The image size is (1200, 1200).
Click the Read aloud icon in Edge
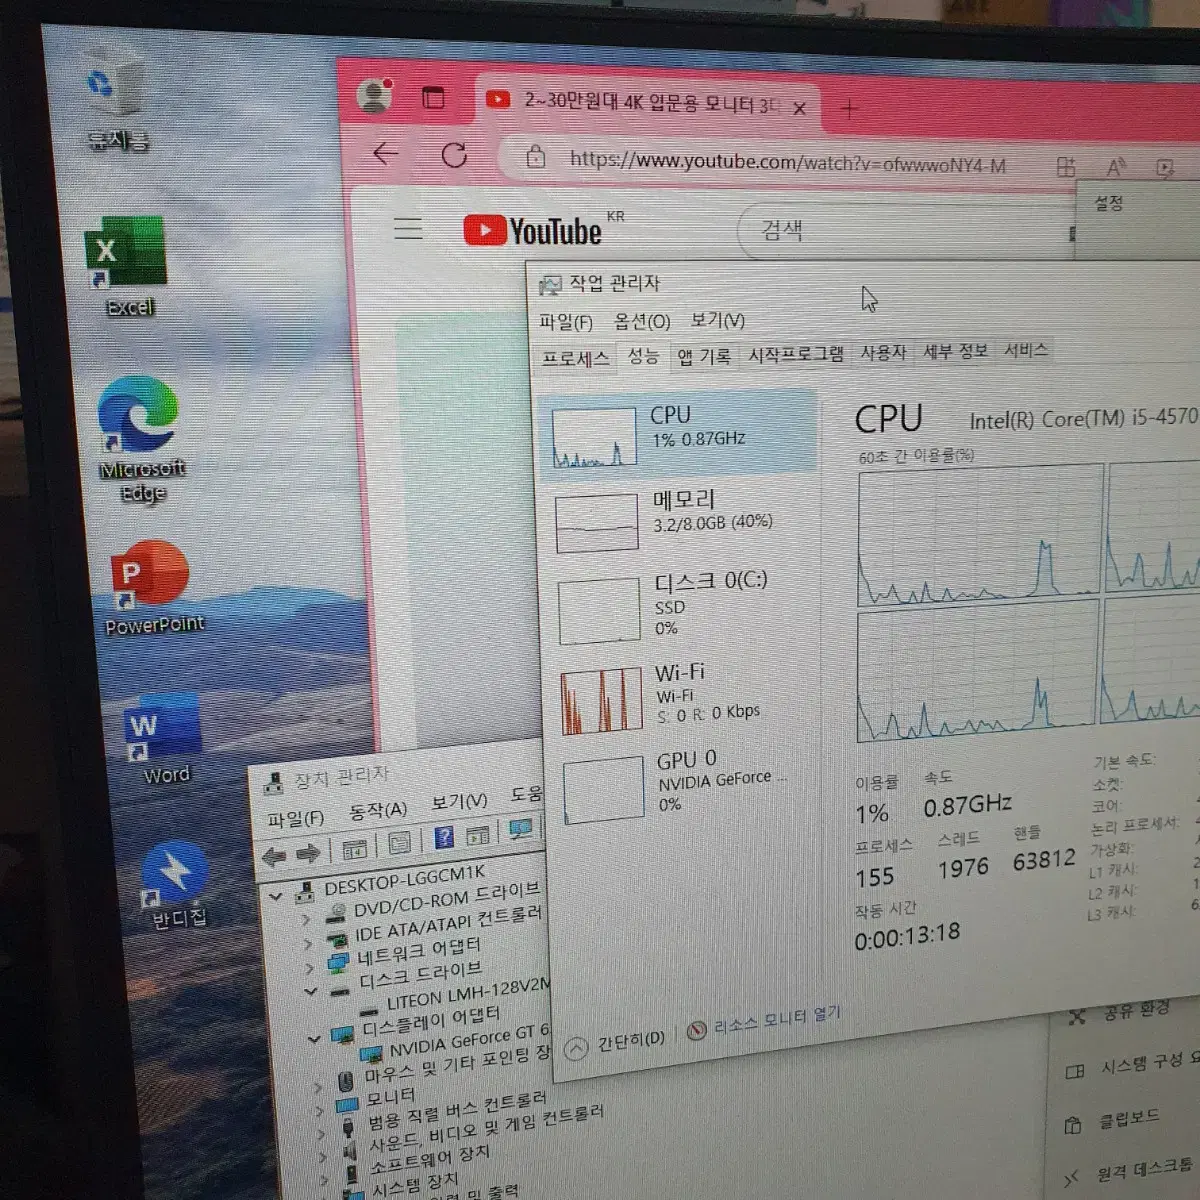point(1116,167)
